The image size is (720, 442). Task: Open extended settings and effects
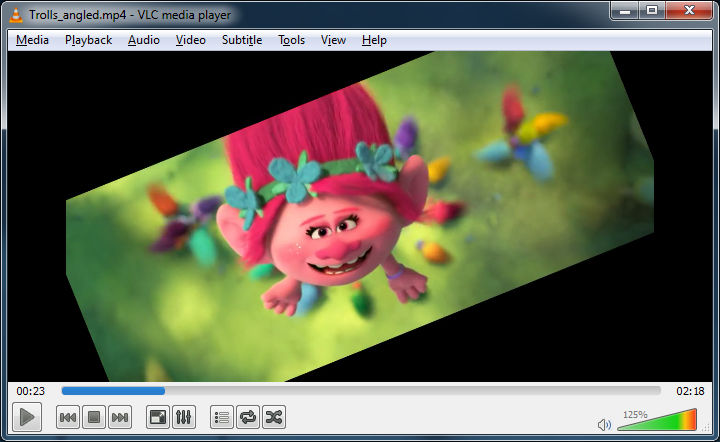click(184, 417)
